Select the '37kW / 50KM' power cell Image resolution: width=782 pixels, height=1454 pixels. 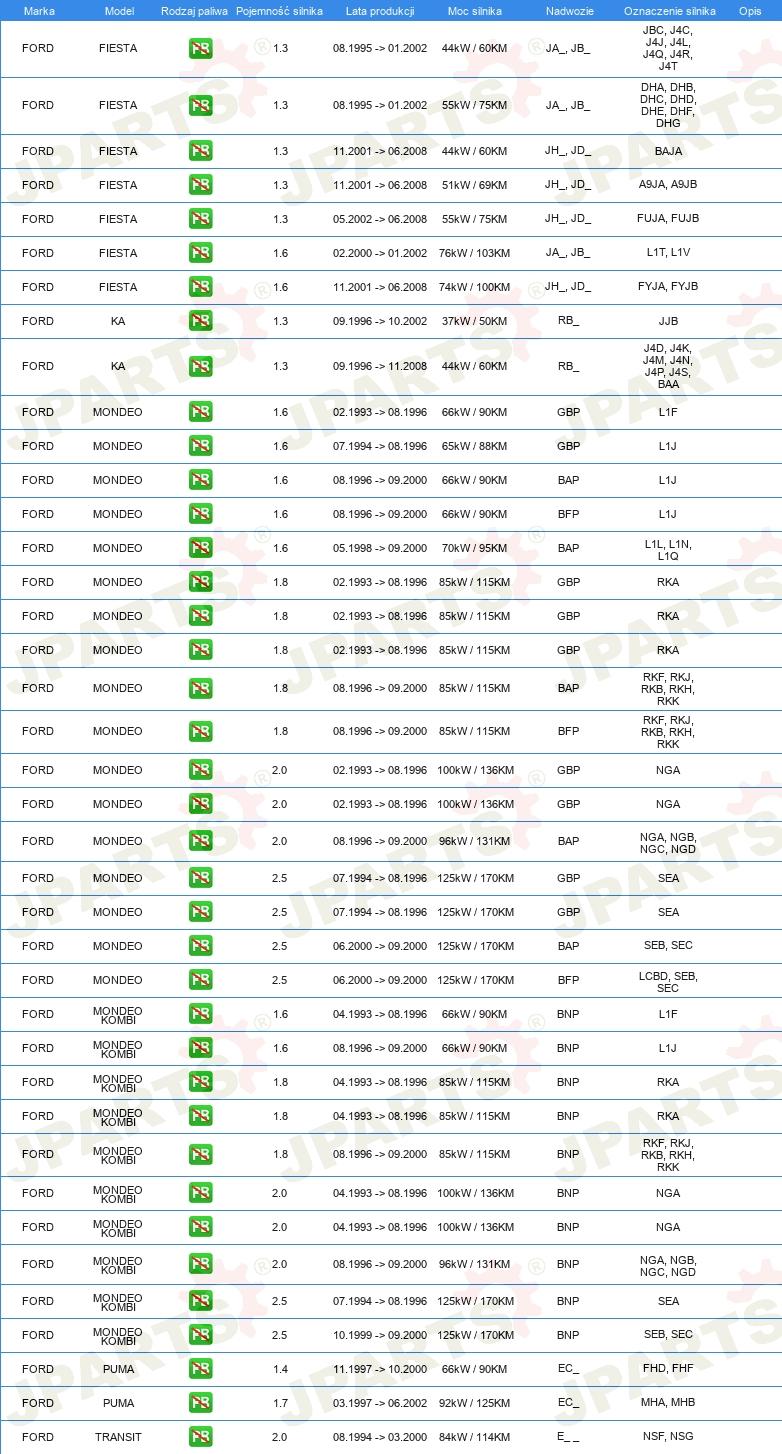pos(474,321)
